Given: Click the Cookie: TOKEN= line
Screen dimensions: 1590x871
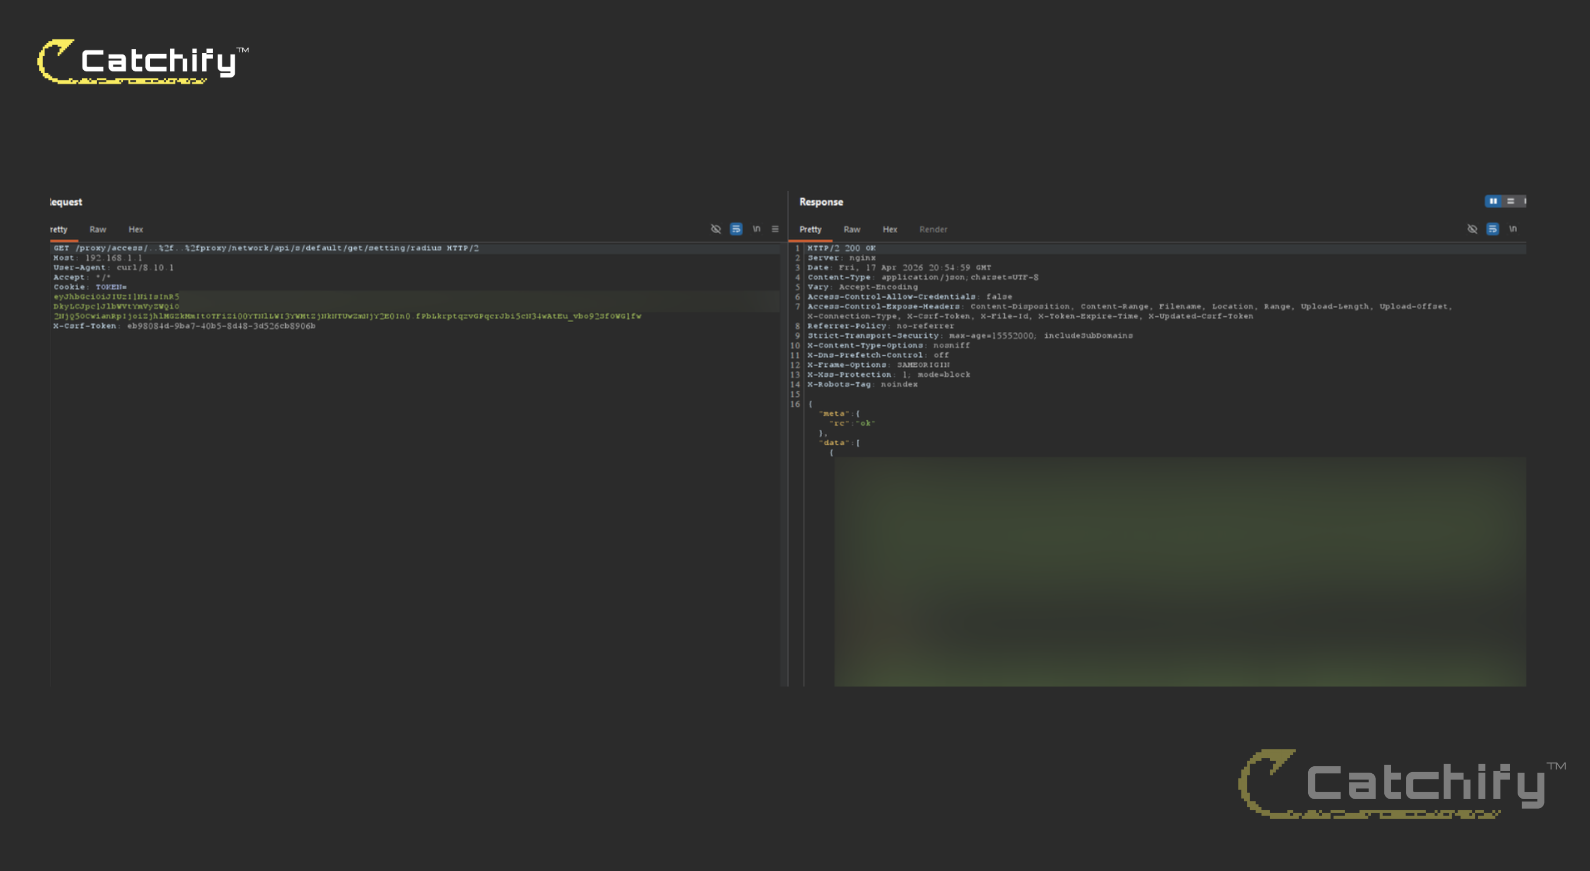Looking at the screenshot, I should pyautogui.click(x=90, y=287).
